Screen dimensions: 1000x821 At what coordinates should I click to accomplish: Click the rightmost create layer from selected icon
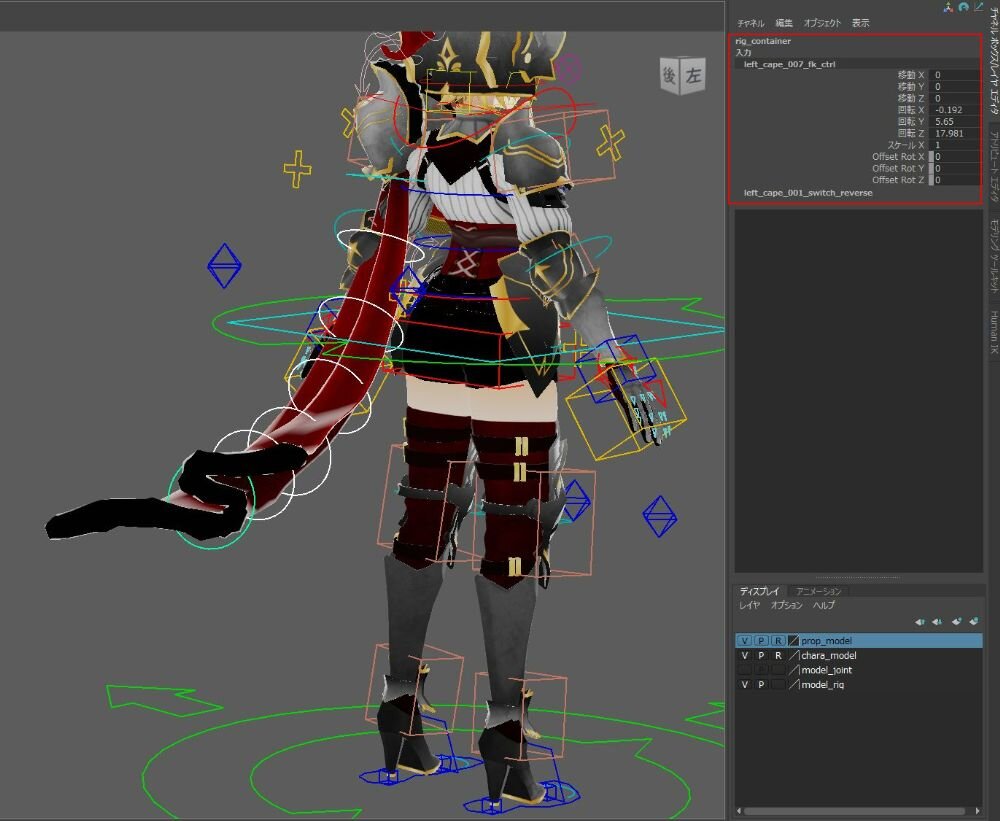point(974,621)
